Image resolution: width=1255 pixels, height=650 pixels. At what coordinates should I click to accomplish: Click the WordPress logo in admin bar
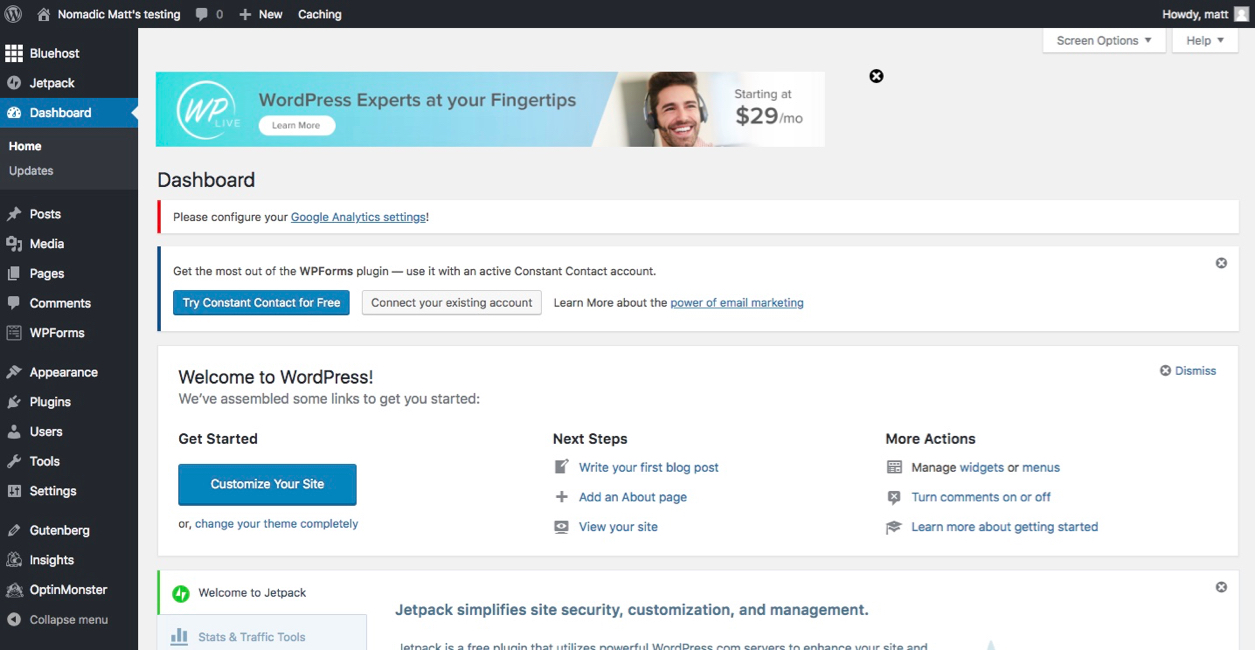click(x=14, y=14)
